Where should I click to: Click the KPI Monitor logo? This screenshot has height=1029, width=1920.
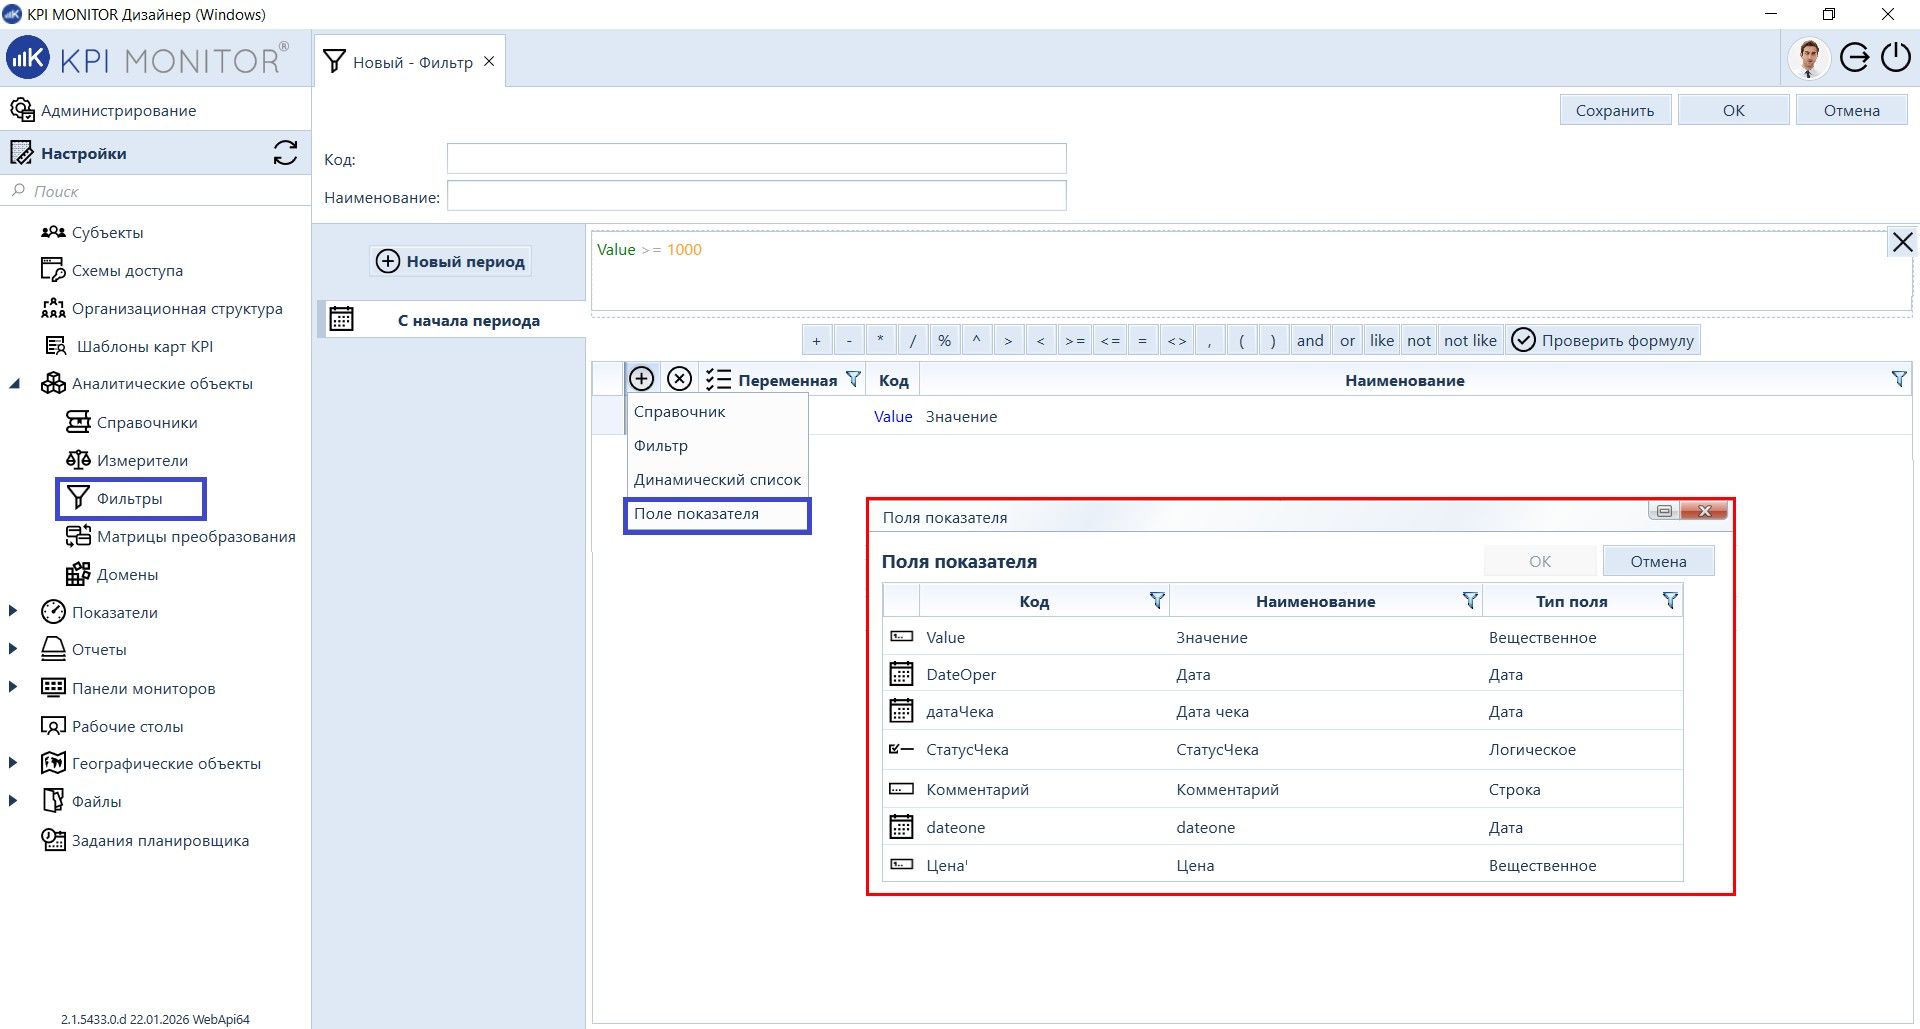(x=148, y=59)
